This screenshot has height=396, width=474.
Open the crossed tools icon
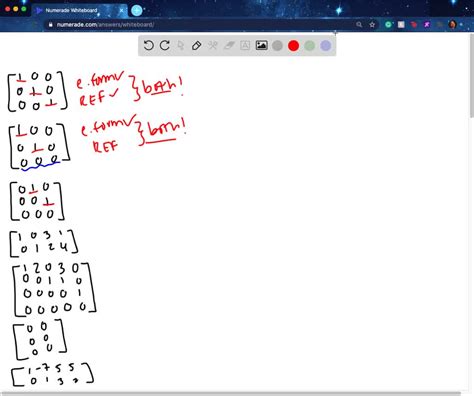[213, 45]
